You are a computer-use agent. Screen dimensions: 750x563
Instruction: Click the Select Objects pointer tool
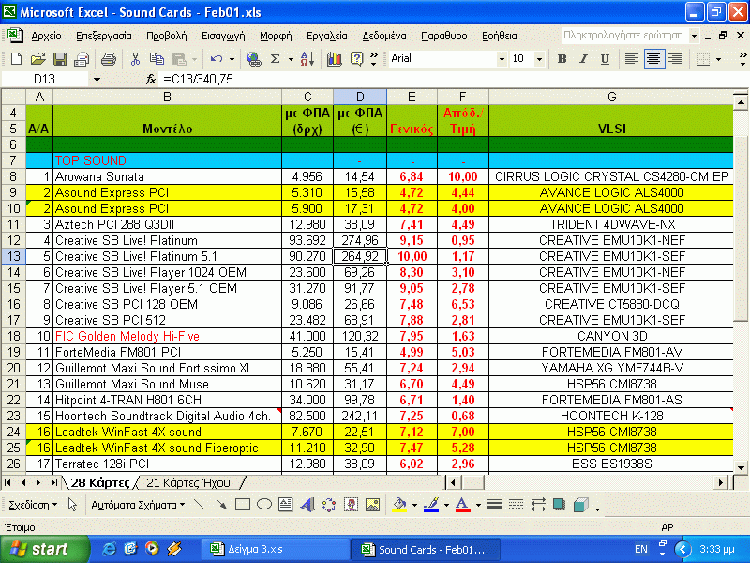coord(72,504)
